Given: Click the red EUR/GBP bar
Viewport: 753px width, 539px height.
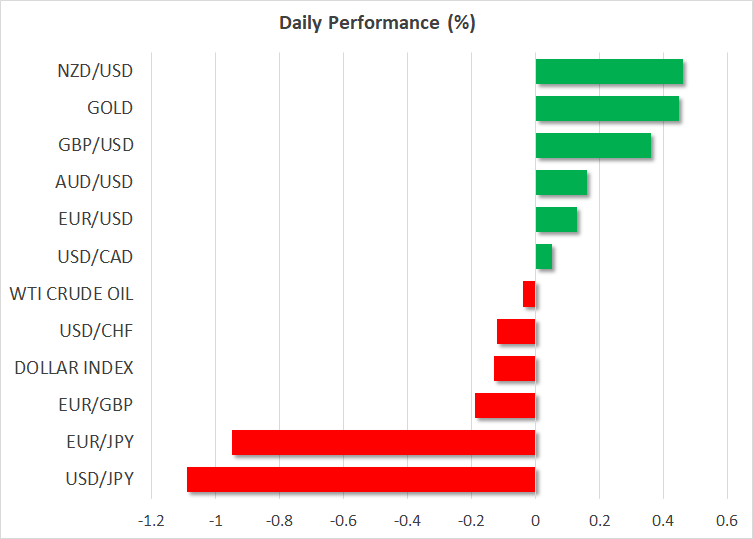Looking at the screenshot, I should coord(505,405).
